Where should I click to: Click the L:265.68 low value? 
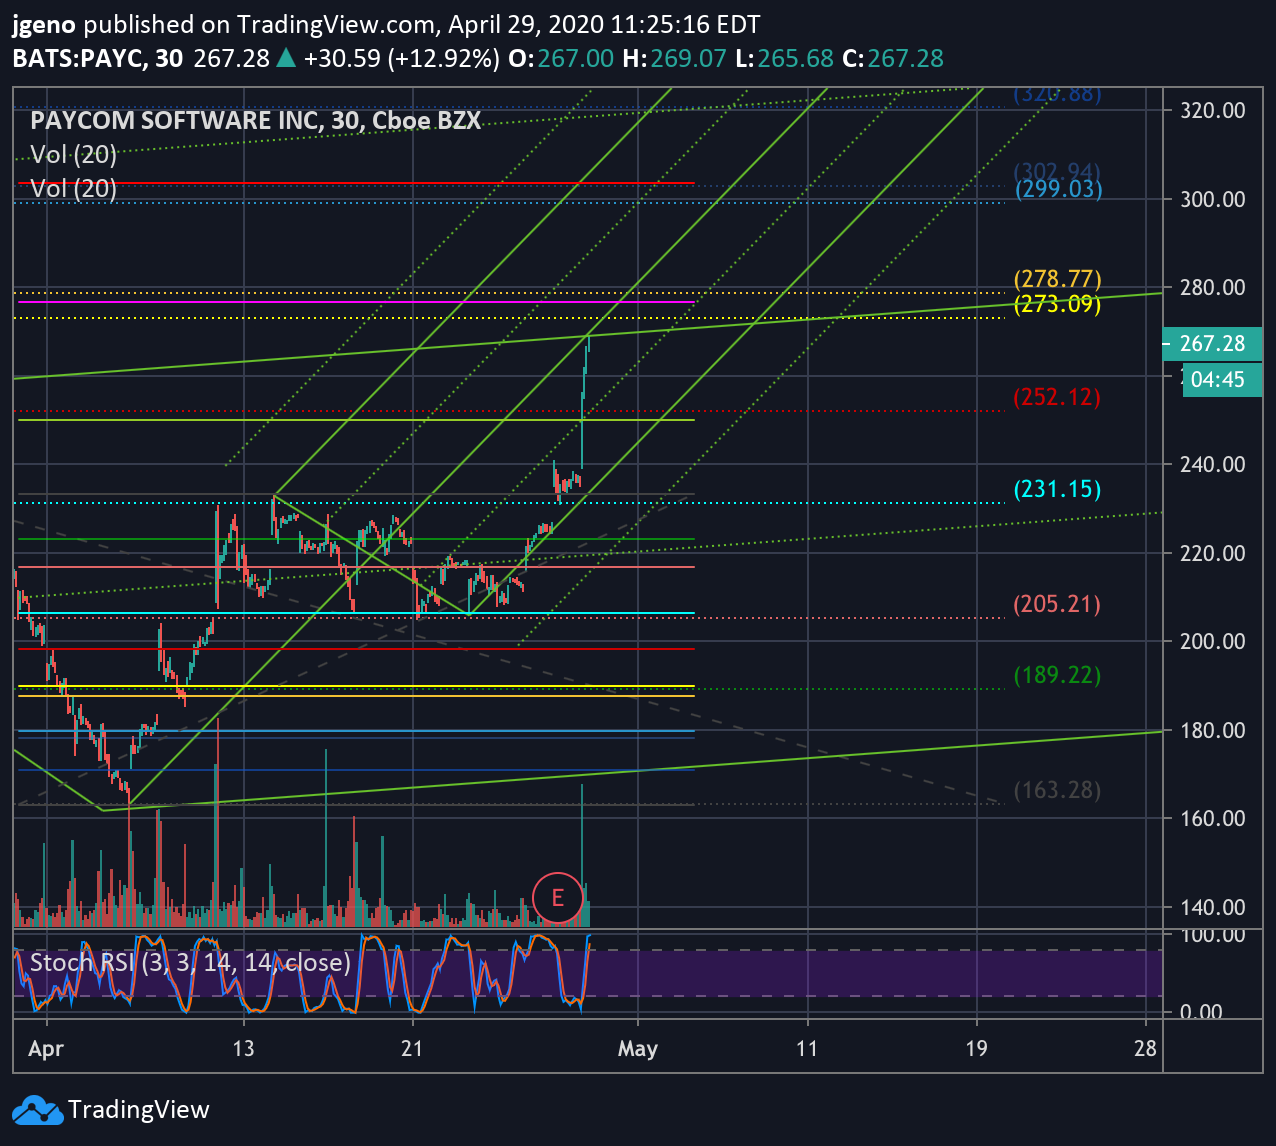pyautogui.click(x=784, y=59)
